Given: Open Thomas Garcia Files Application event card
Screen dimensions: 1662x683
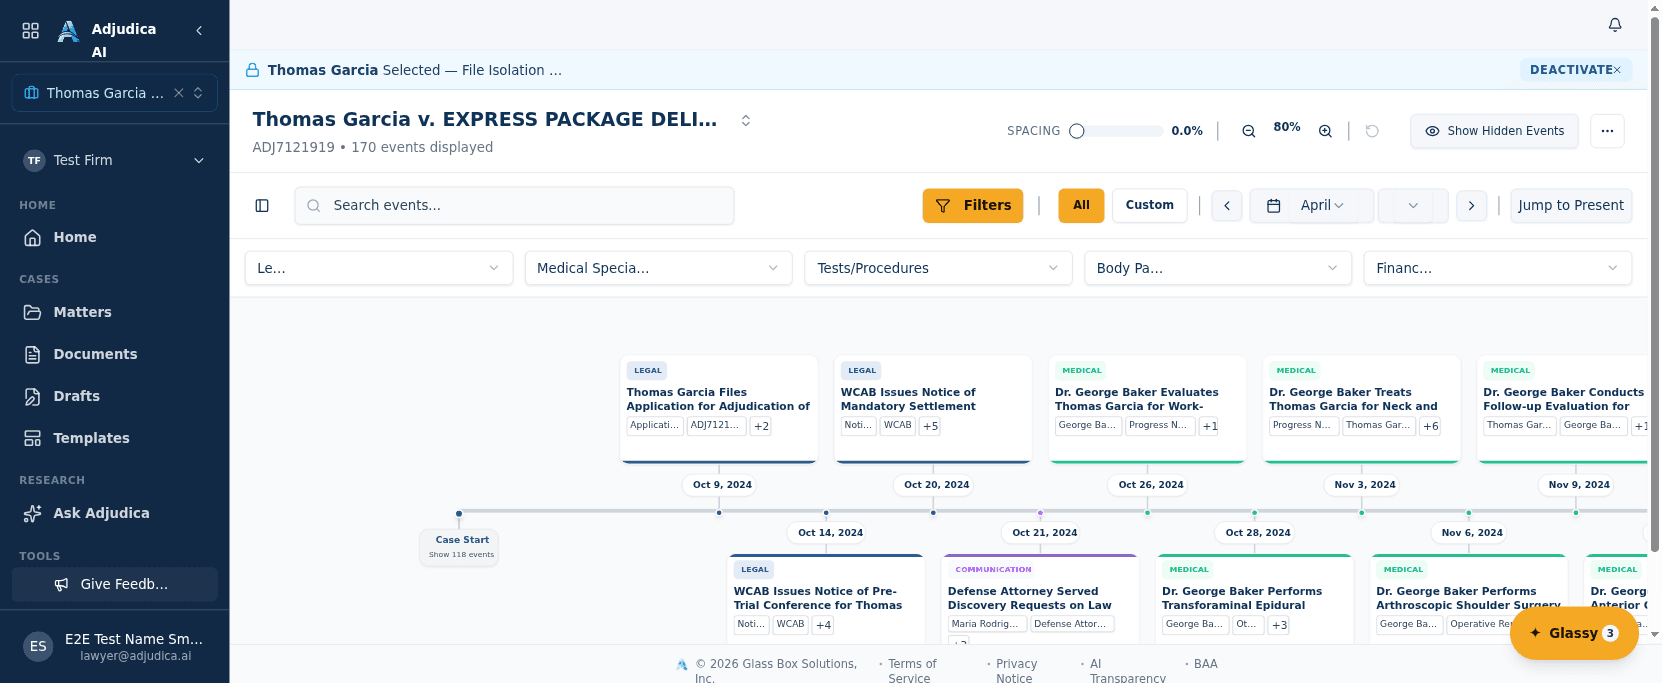Looking at the screenshot, I should (719, 409).
